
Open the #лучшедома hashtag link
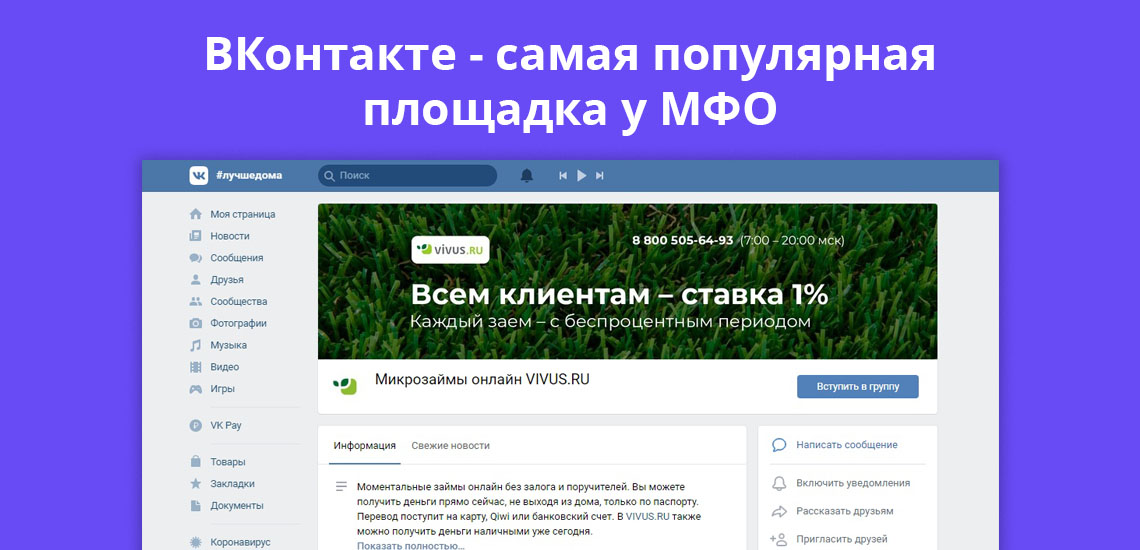click(x=249, y=175)
